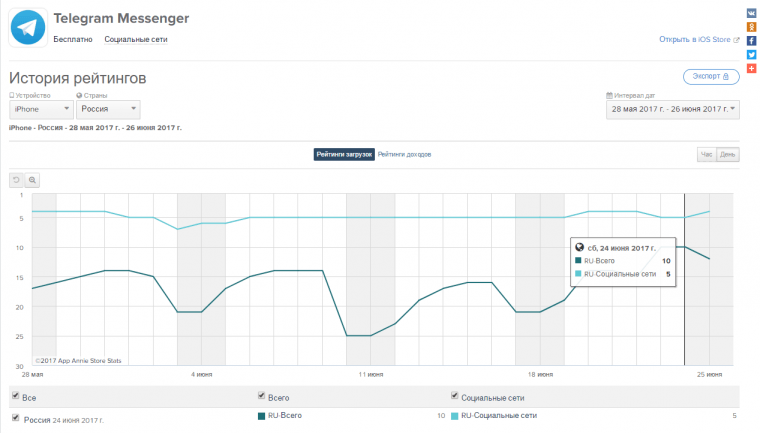Select the День granularity tab
Viewport: 760px width, 433px height.
[x=728, y=154]
